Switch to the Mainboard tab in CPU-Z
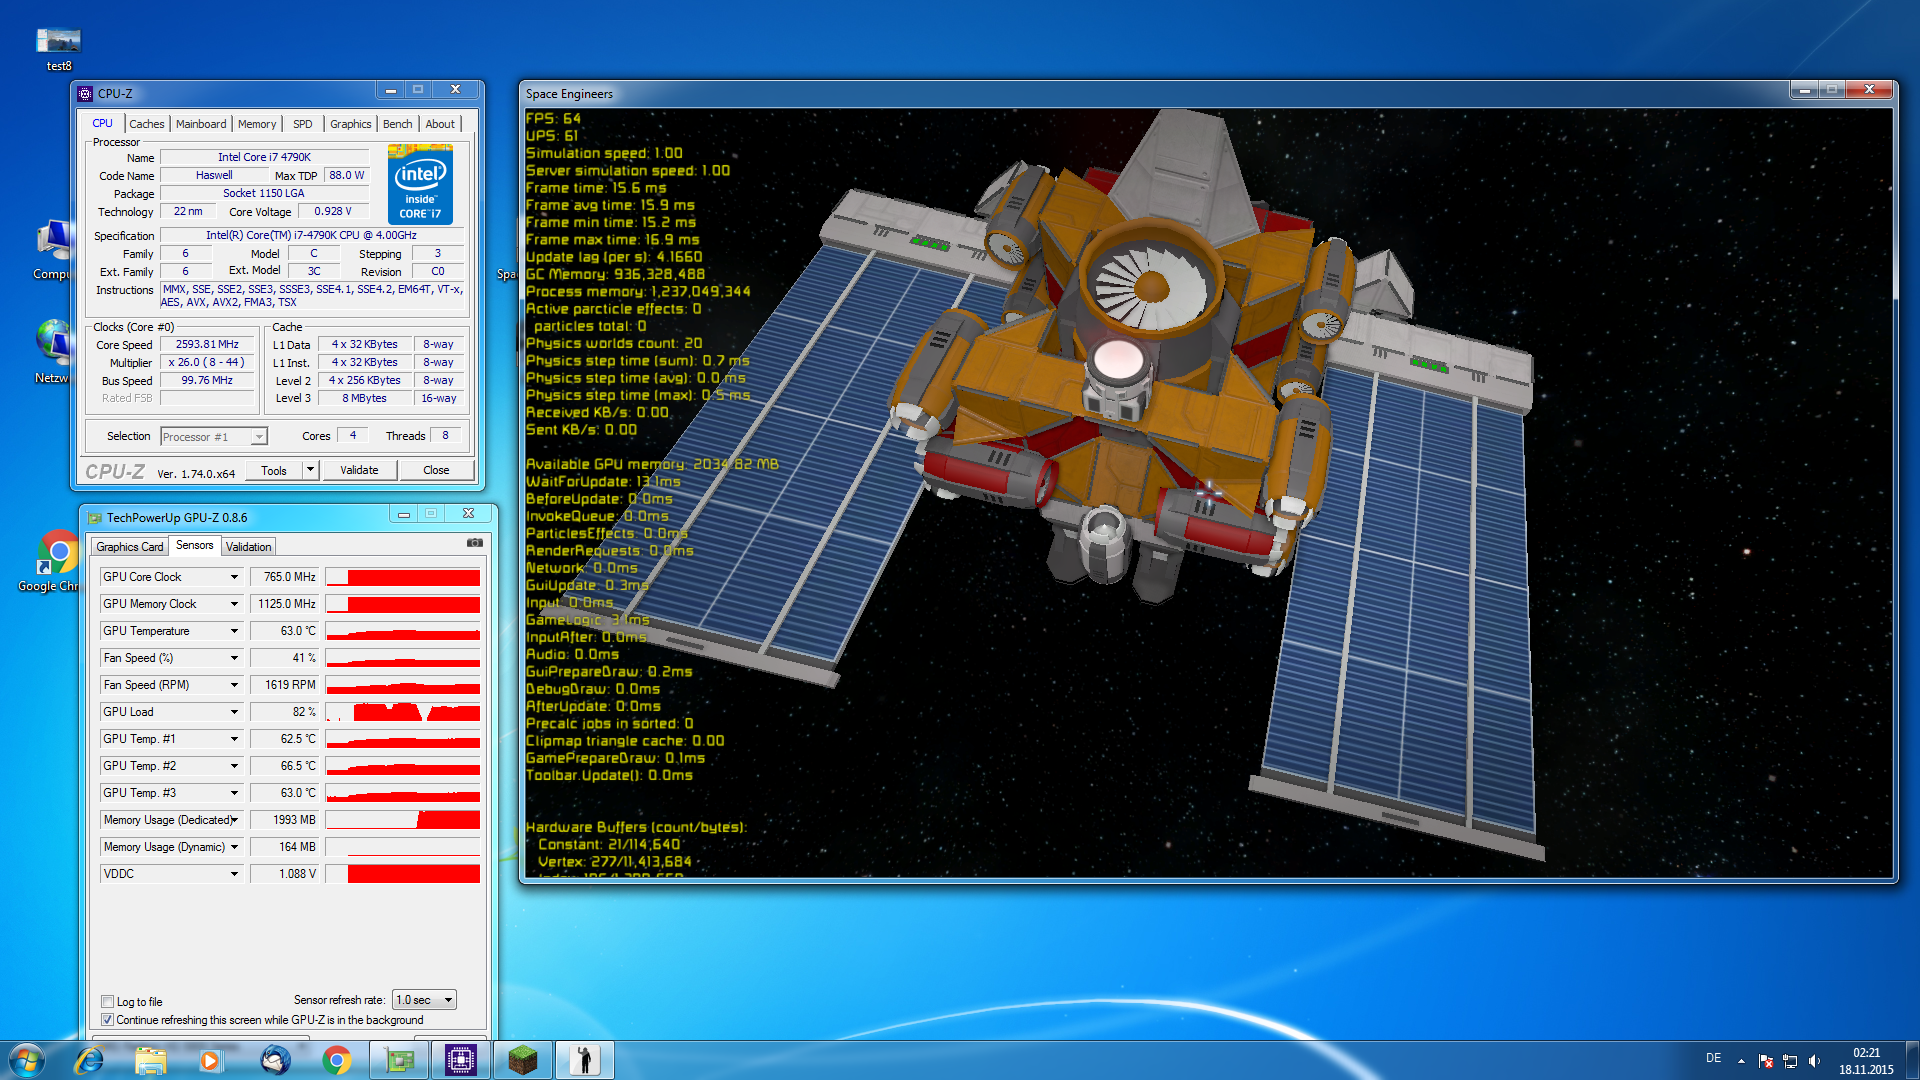 pos(201,124)
